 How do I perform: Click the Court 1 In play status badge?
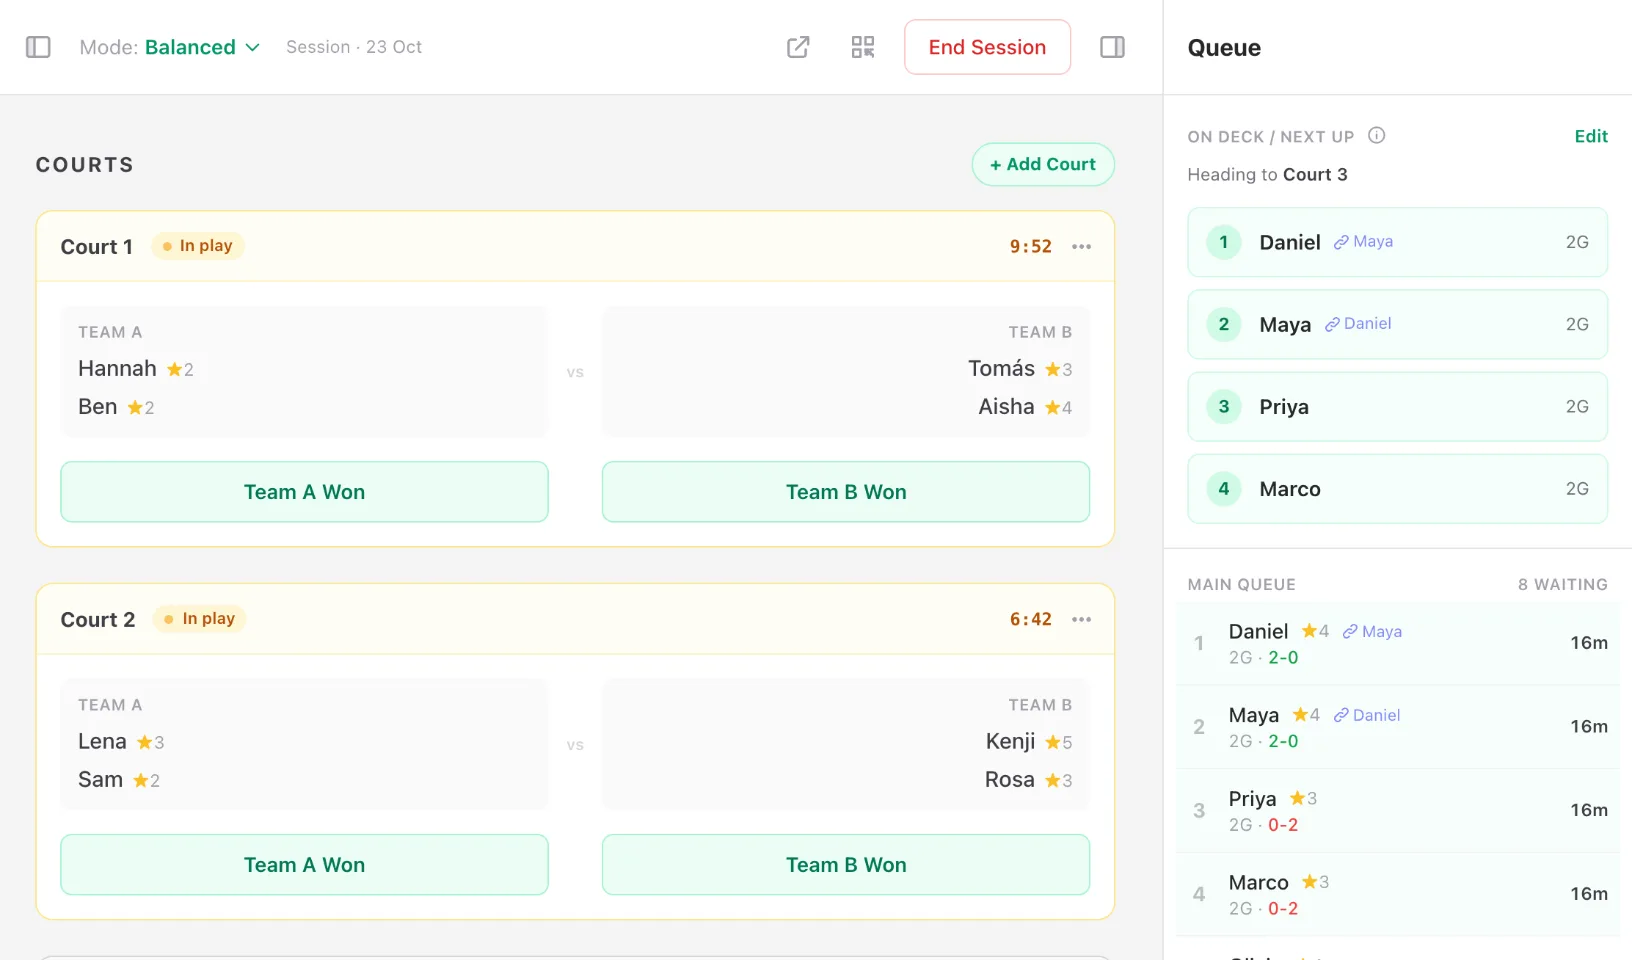point(198,246)
